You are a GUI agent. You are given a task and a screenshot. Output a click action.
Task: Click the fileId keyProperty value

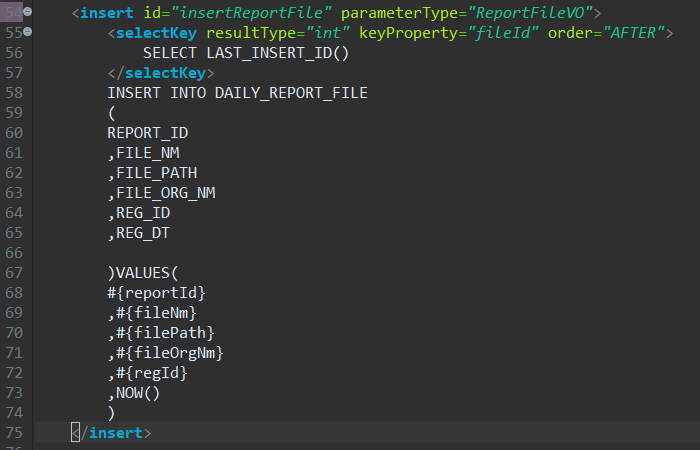[503, 33]
